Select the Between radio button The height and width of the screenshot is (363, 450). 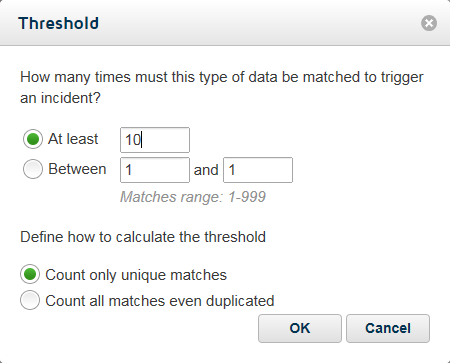pos(33,169)
